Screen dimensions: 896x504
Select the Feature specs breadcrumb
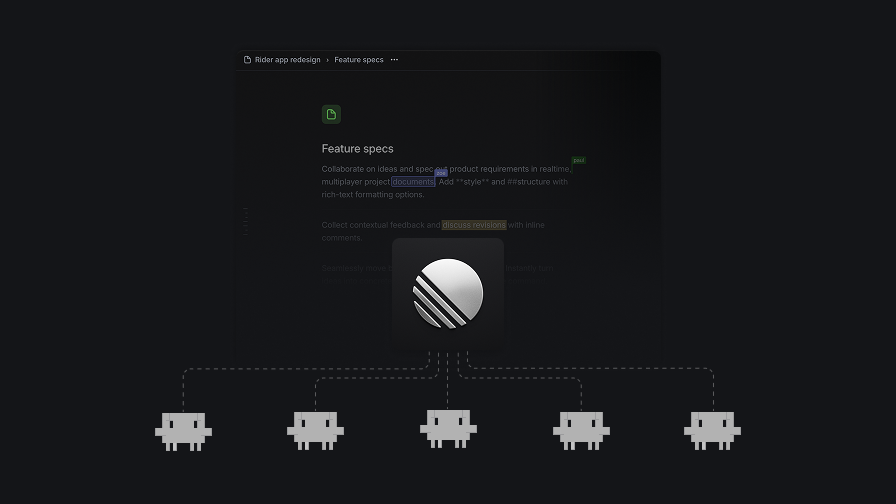tap(359, 59)
